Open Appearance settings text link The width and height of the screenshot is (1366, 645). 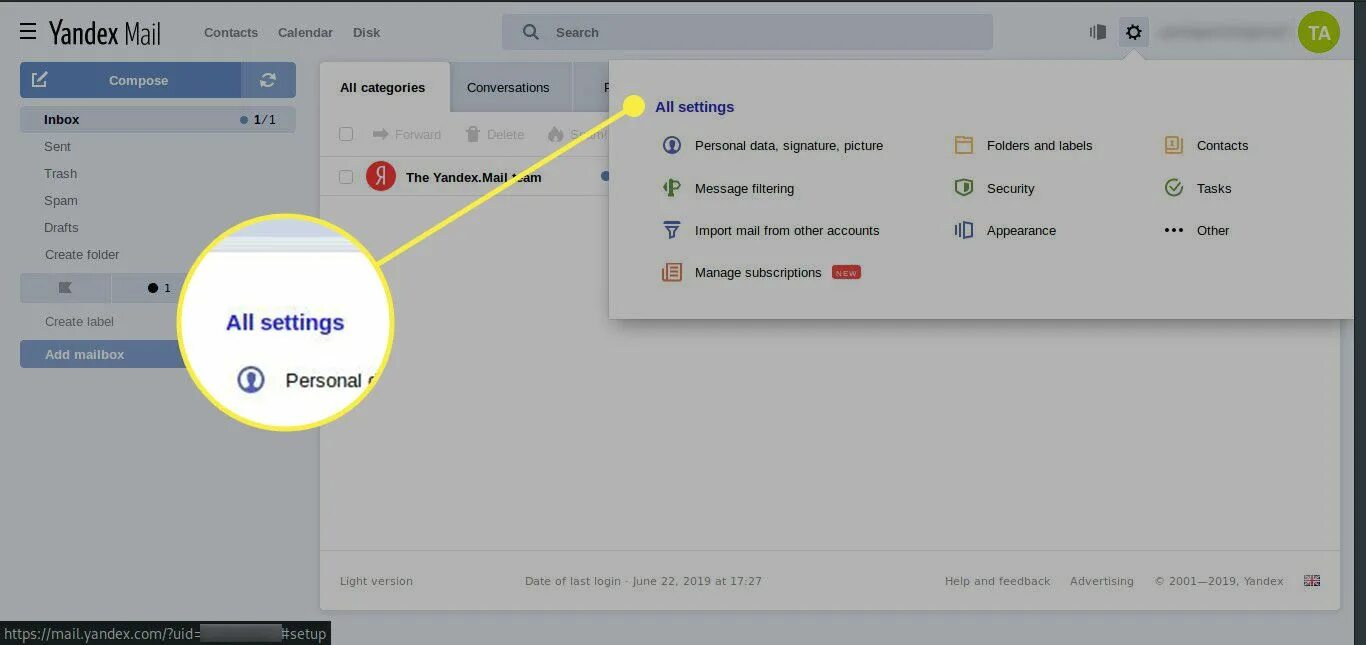point(1021,230)
